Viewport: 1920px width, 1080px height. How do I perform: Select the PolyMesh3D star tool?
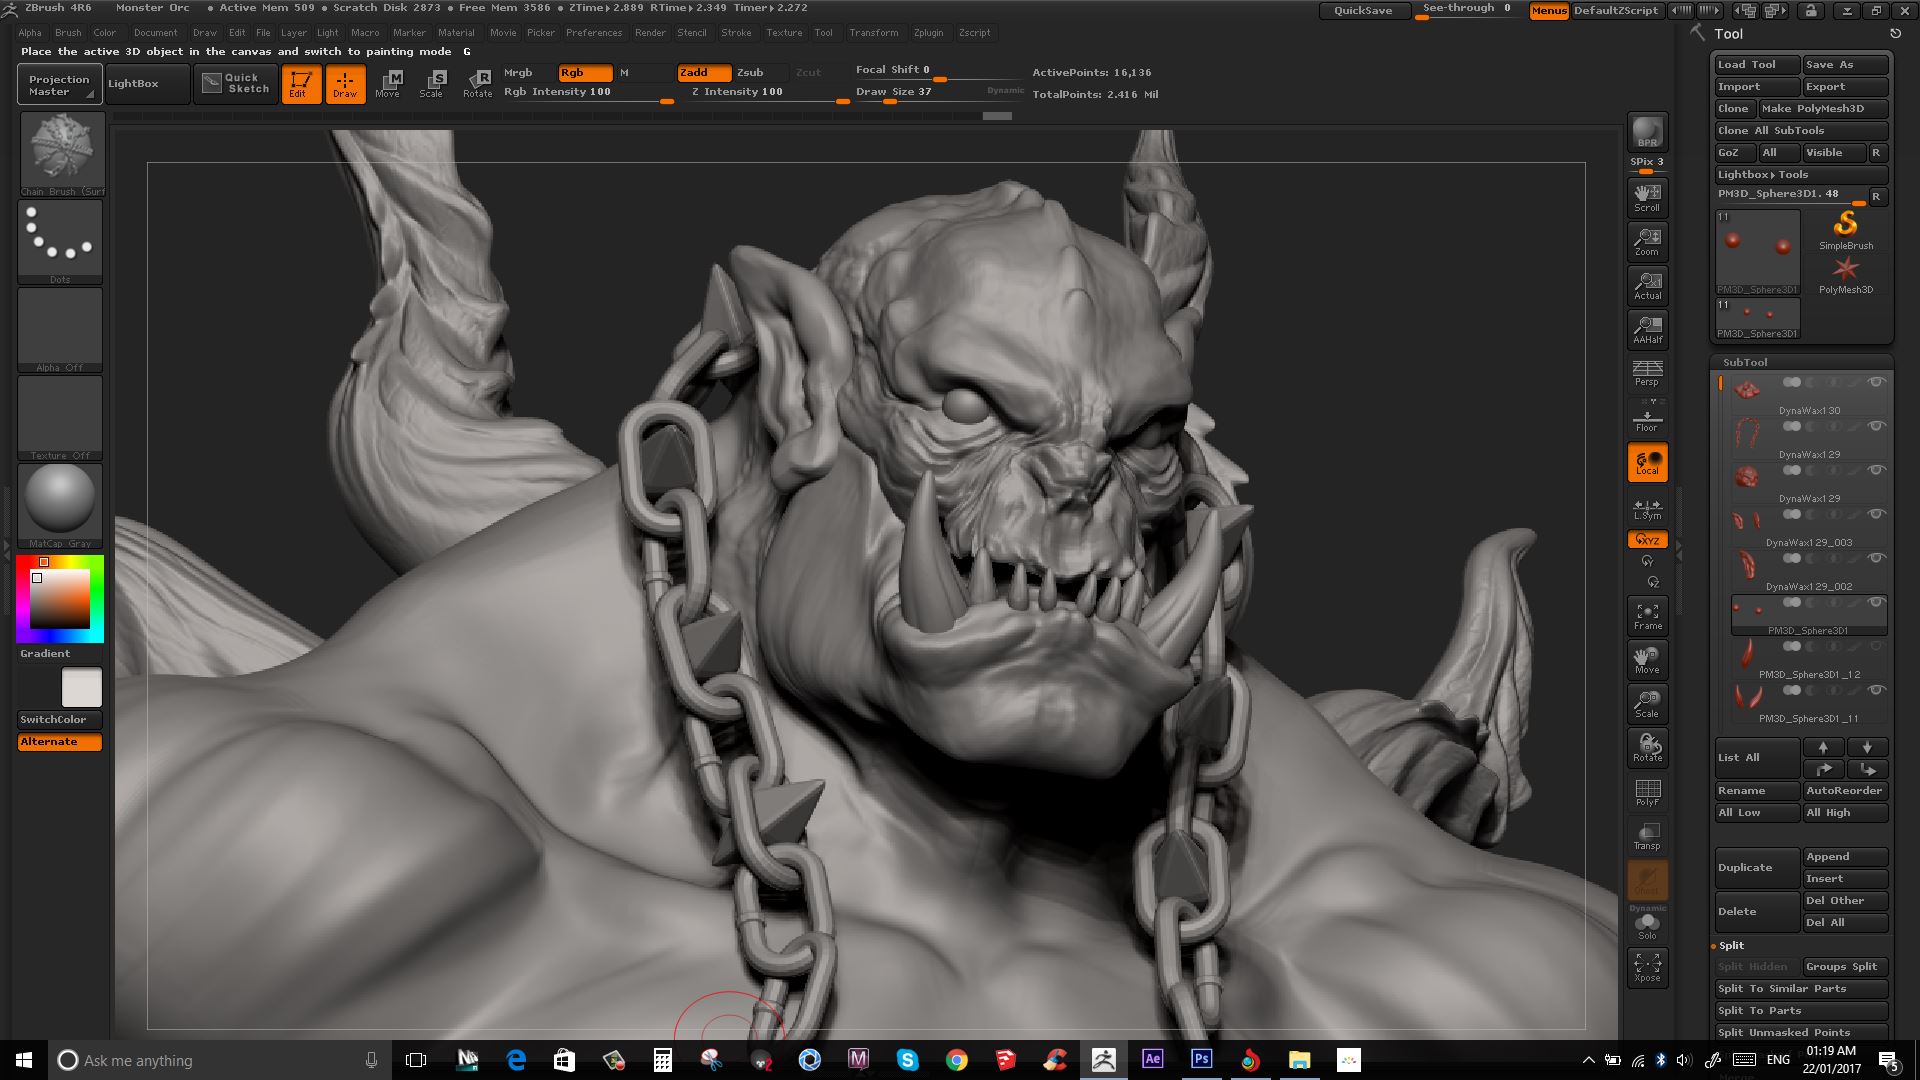(x=1846, y=274)
